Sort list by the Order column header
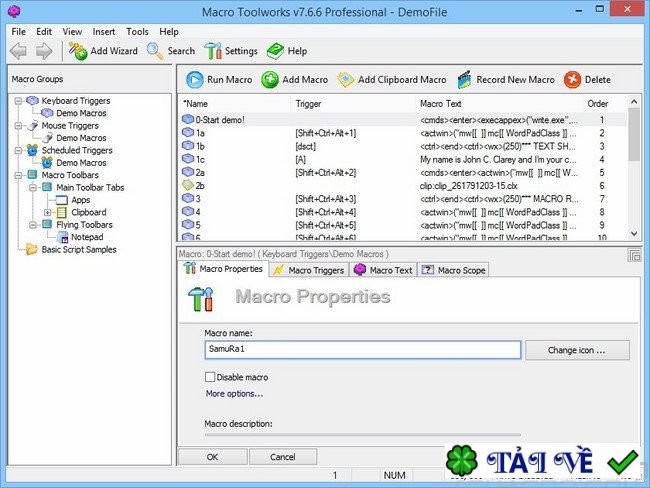The width and height of the screenshot is (650, 488). point(604,104)
